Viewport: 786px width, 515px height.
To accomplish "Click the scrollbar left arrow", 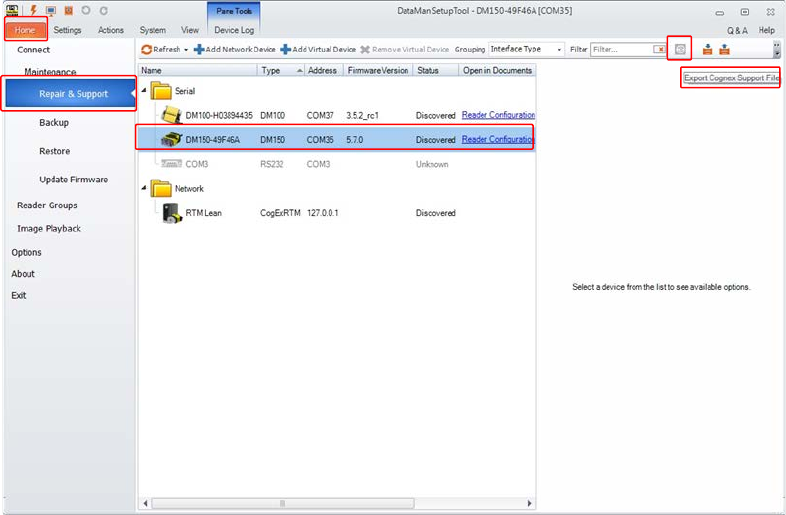I will (145, 503).
